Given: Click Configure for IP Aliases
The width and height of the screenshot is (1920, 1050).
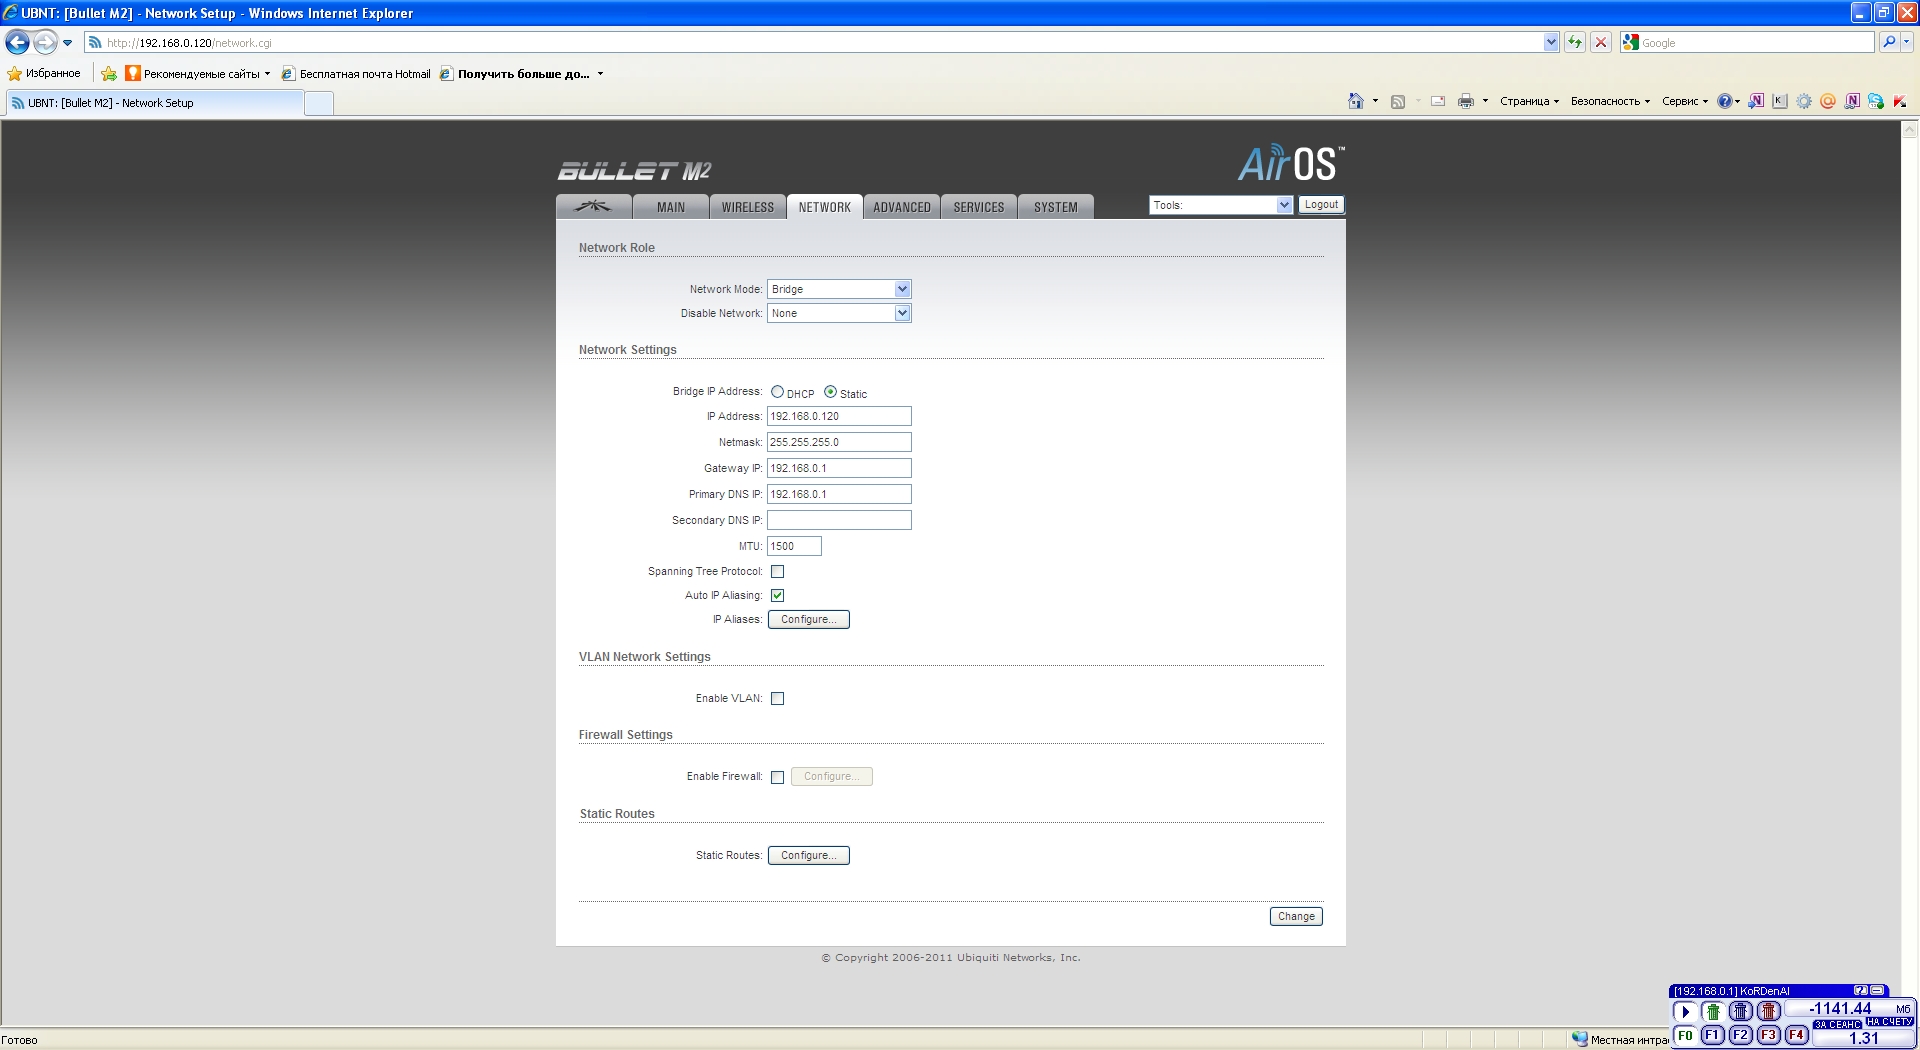Looking at the screenshot, I should pos(809,620).
